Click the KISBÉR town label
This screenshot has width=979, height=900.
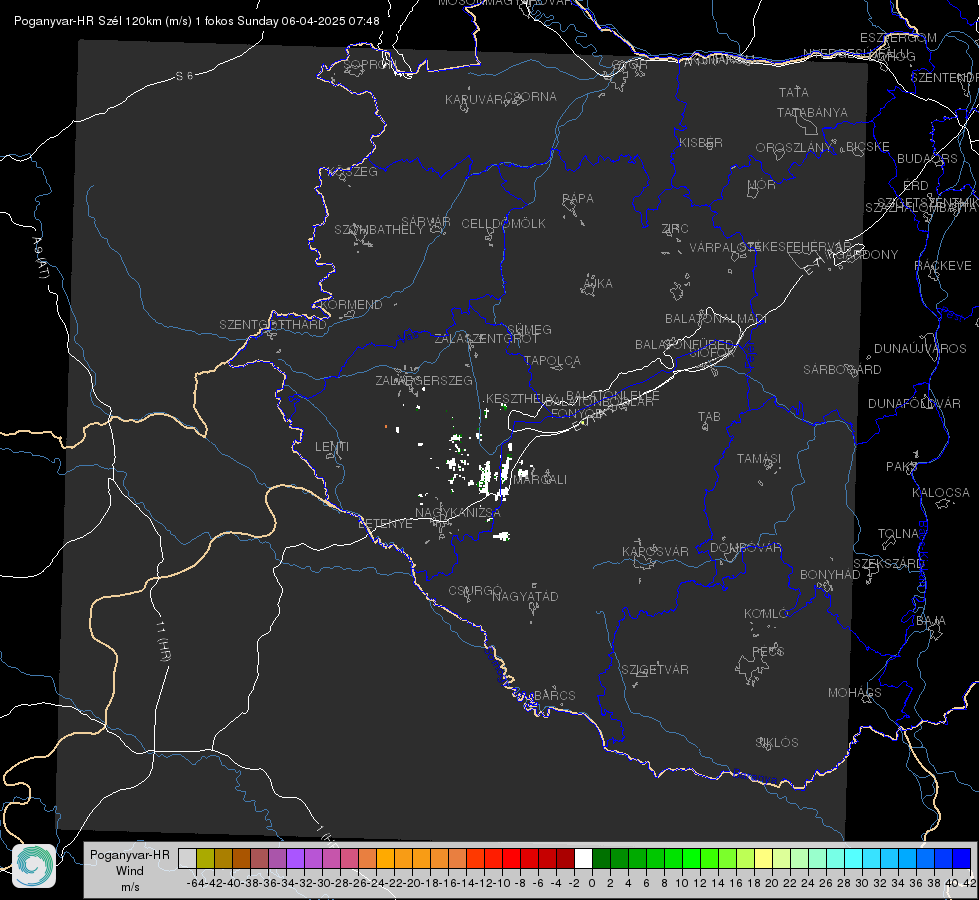coord(701,142)
